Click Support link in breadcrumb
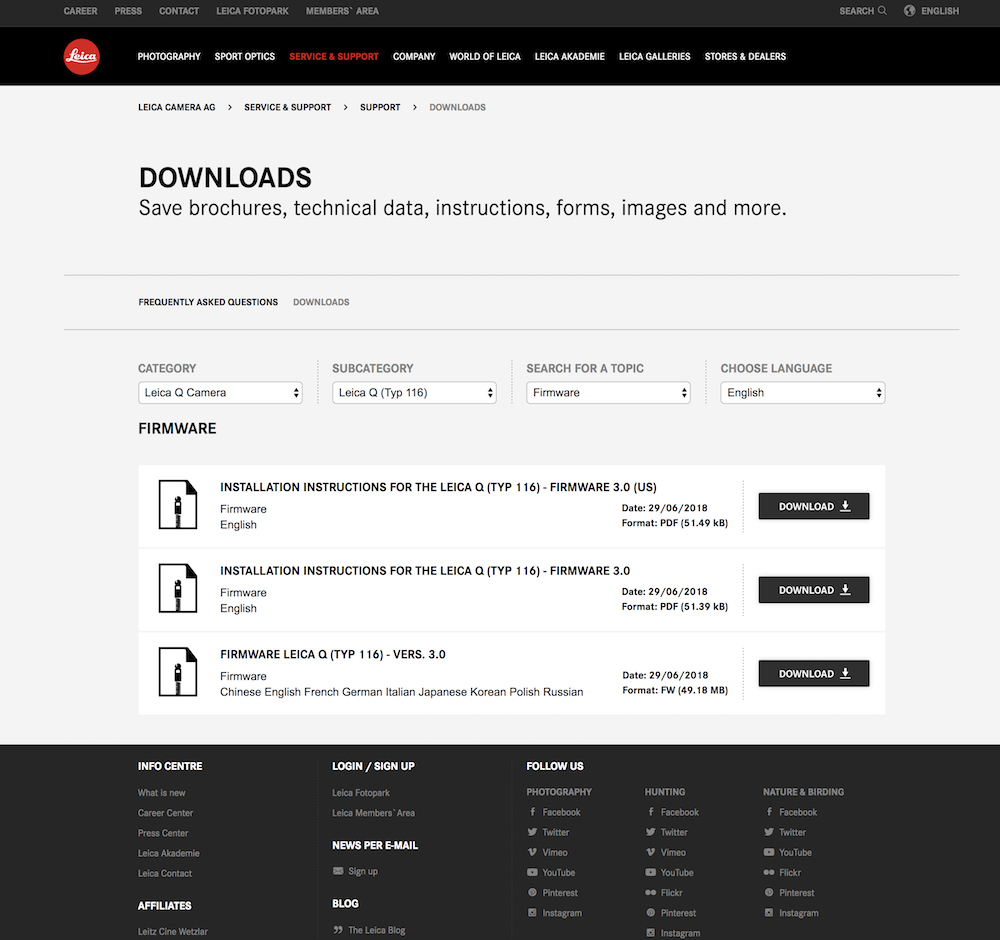Image resolution: width=1000 pixels, height=940 pixels. coord(380,107)
